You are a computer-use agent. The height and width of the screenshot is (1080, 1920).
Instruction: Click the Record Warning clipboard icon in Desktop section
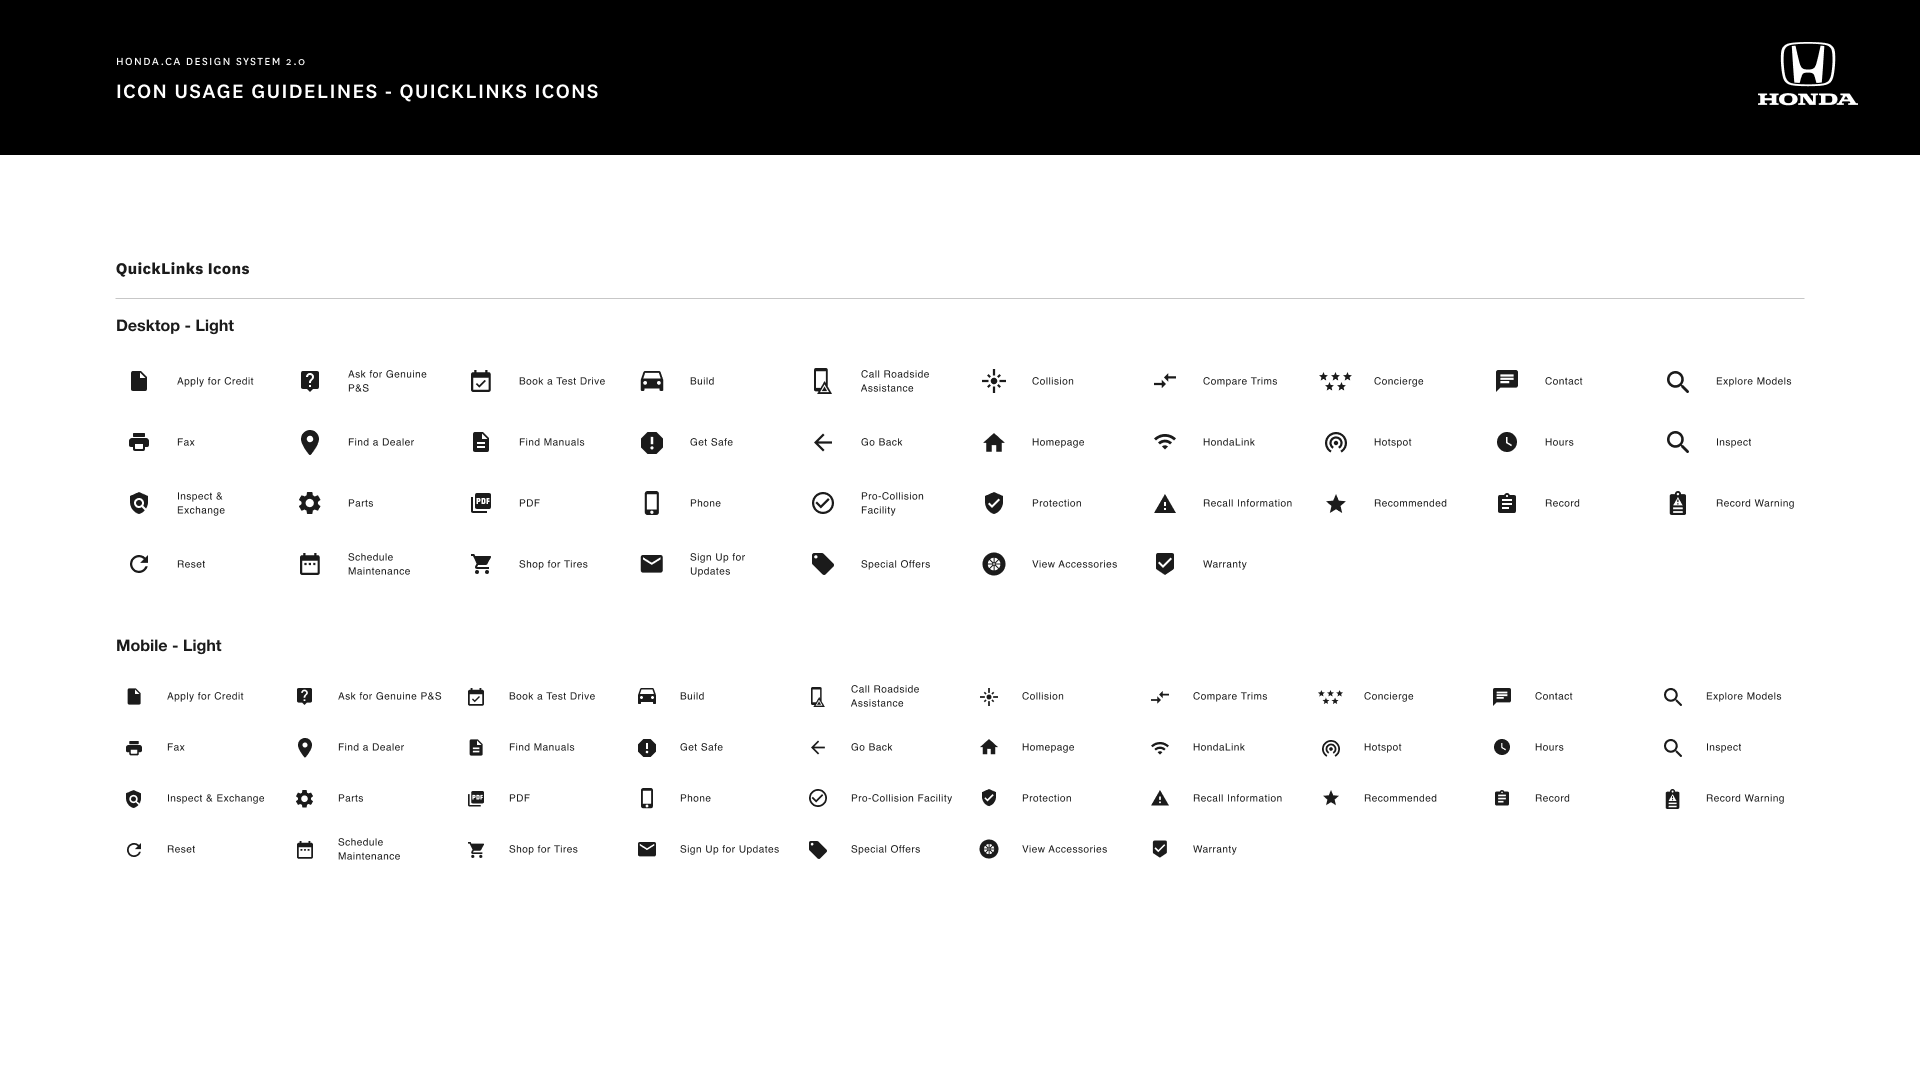coord(1678,503)
